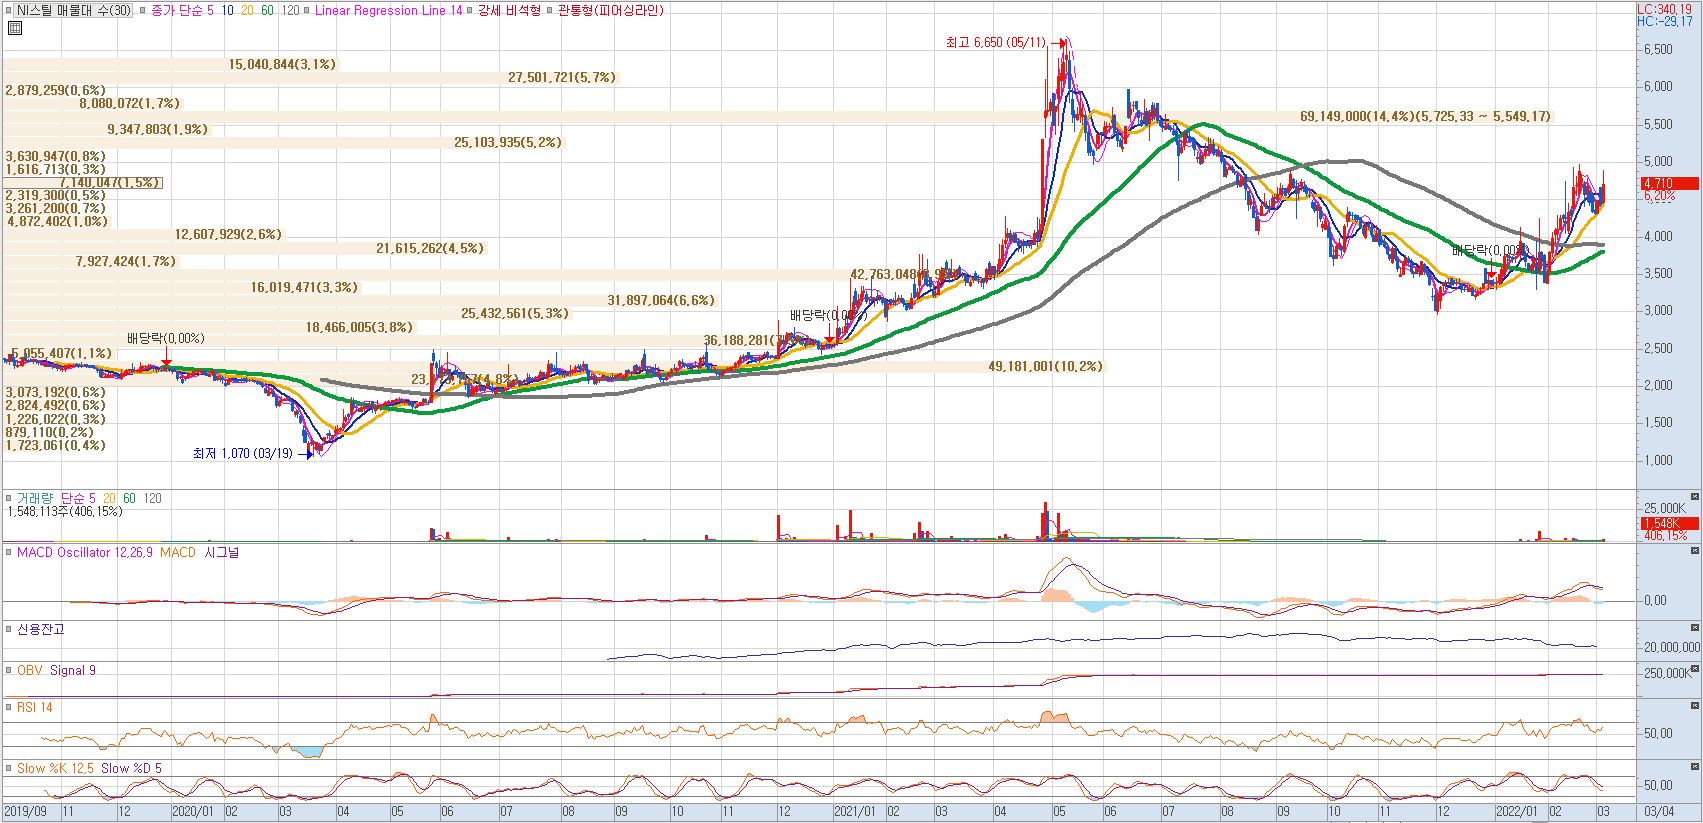The height and width of the screenshot is (823, 1703).
Task: Click the 2020/01 date on time axis
Action: (192, 811)
